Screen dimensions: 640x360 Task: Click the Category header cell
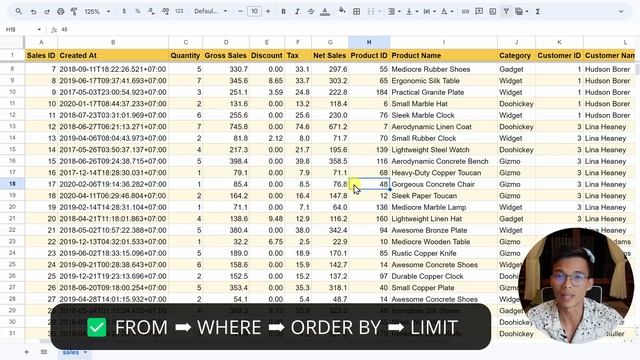[516, 55]
